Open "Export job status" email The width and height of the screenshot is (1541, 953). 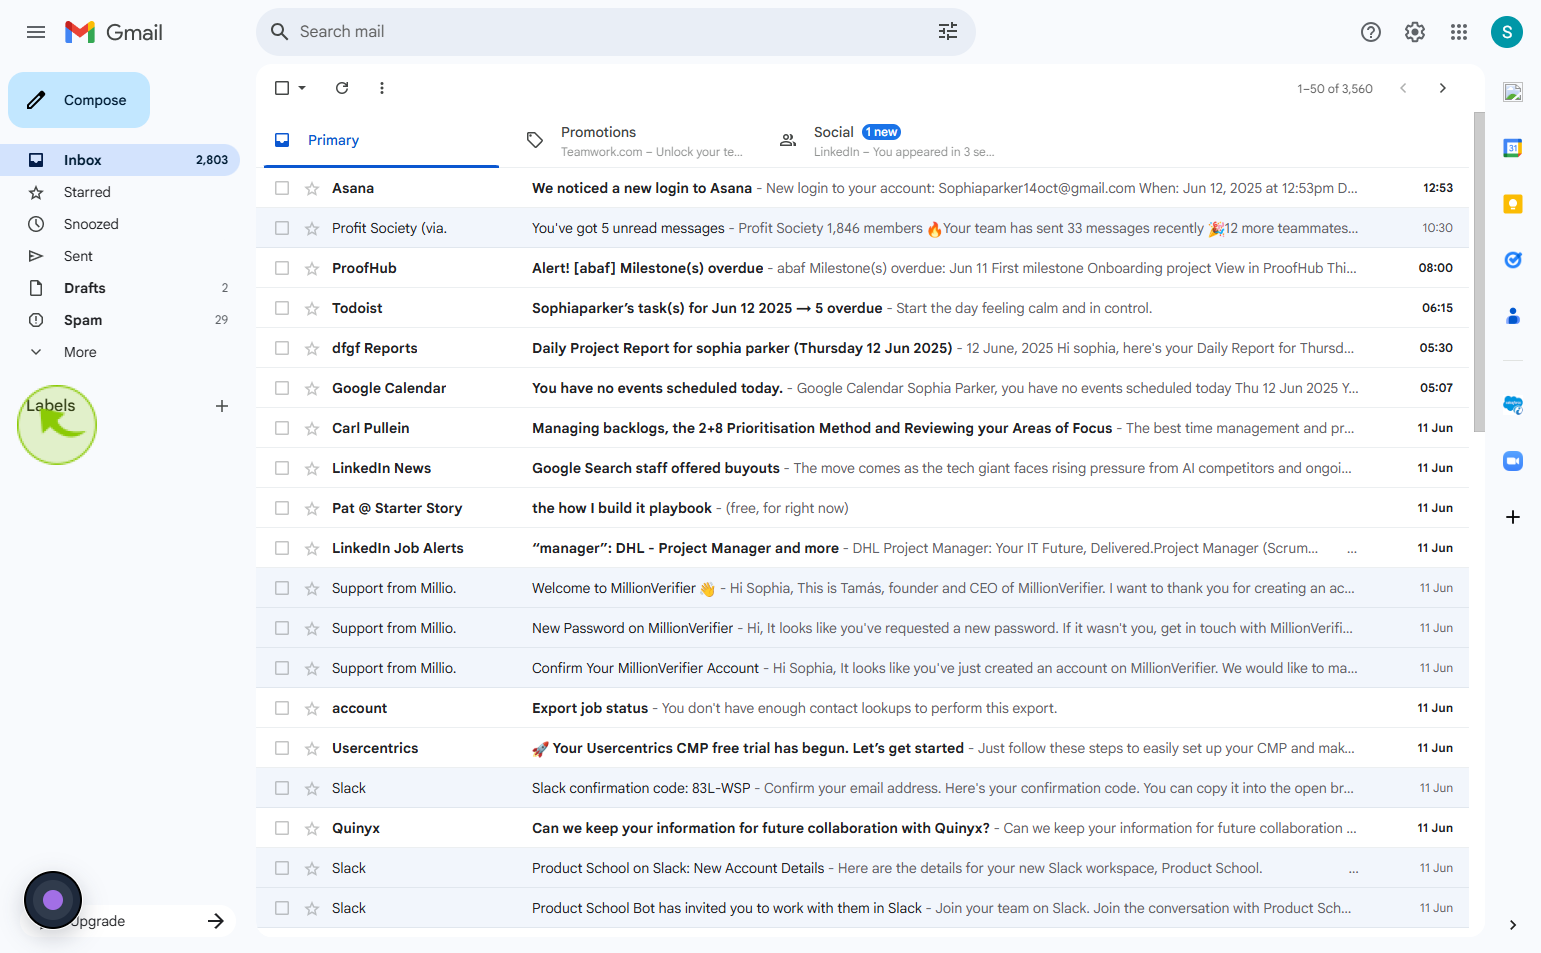coord(862,708)
